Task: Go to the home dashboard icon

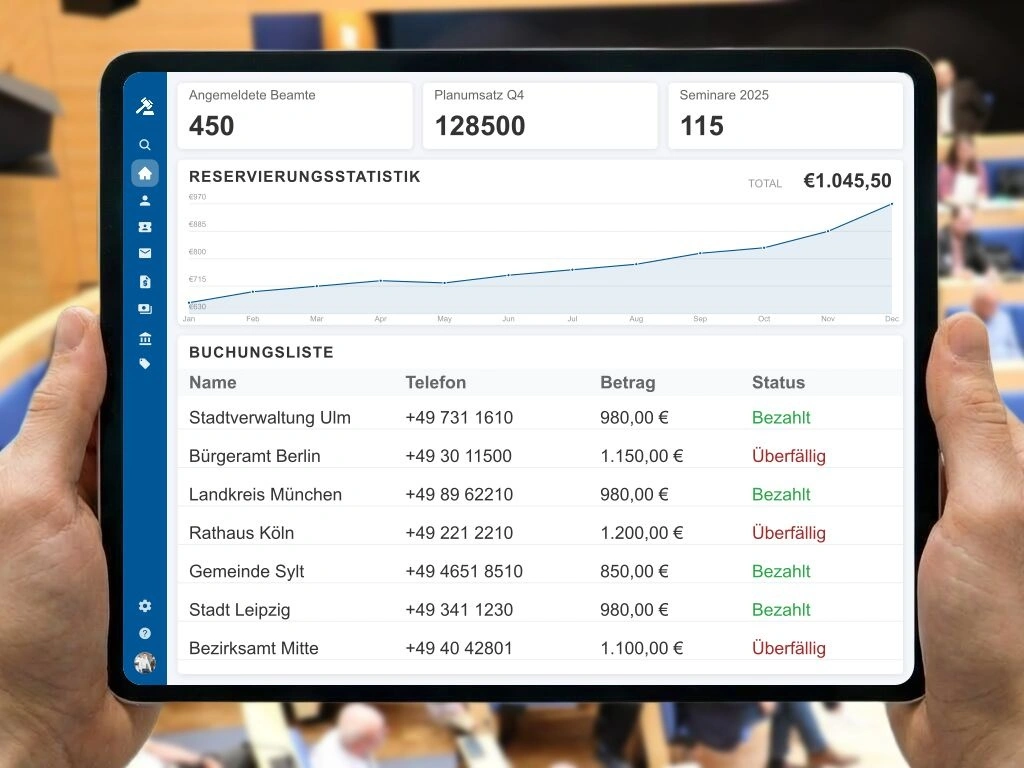Action: [x=145, y=173]
